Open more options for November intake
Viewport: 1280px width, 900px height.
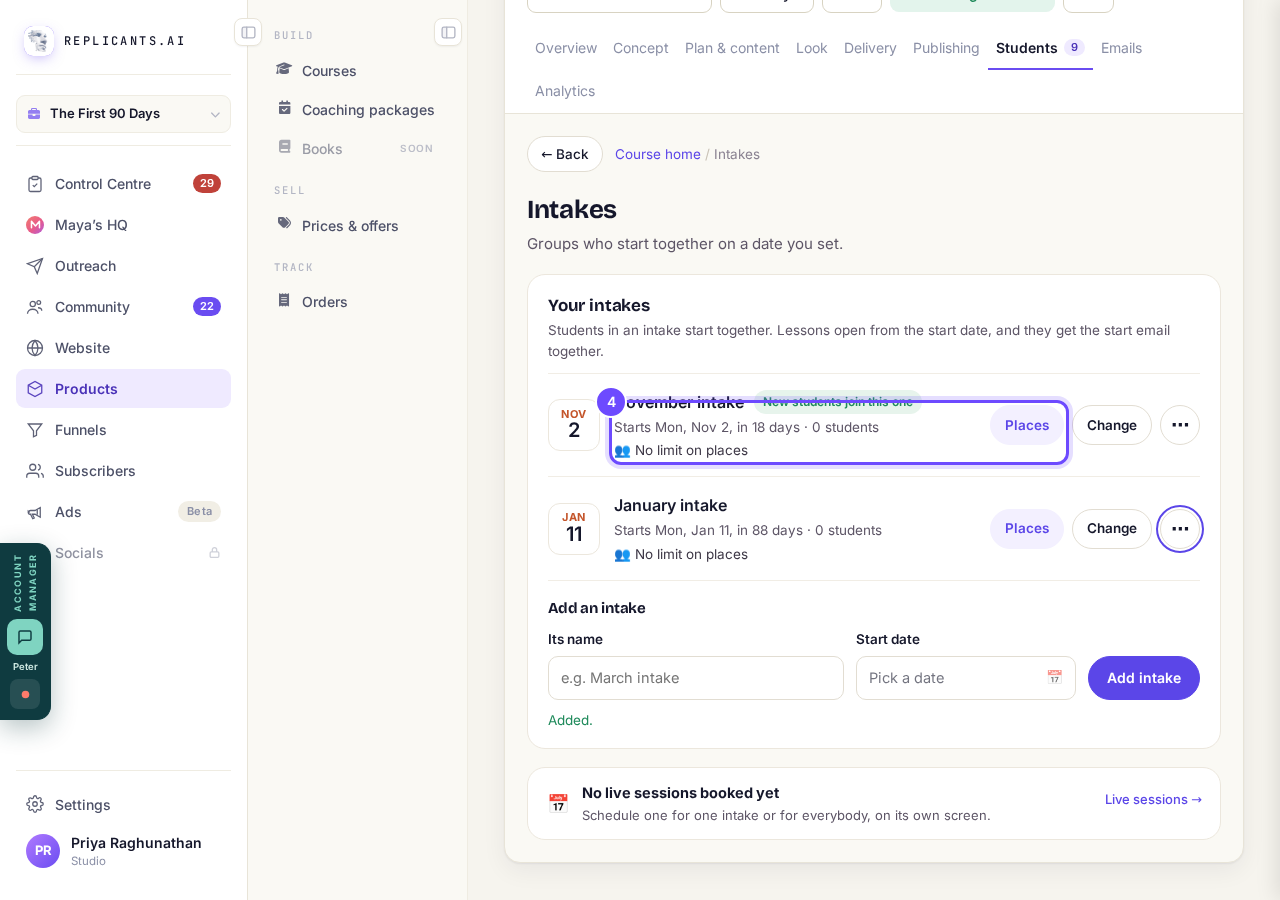pos(1180,425)
